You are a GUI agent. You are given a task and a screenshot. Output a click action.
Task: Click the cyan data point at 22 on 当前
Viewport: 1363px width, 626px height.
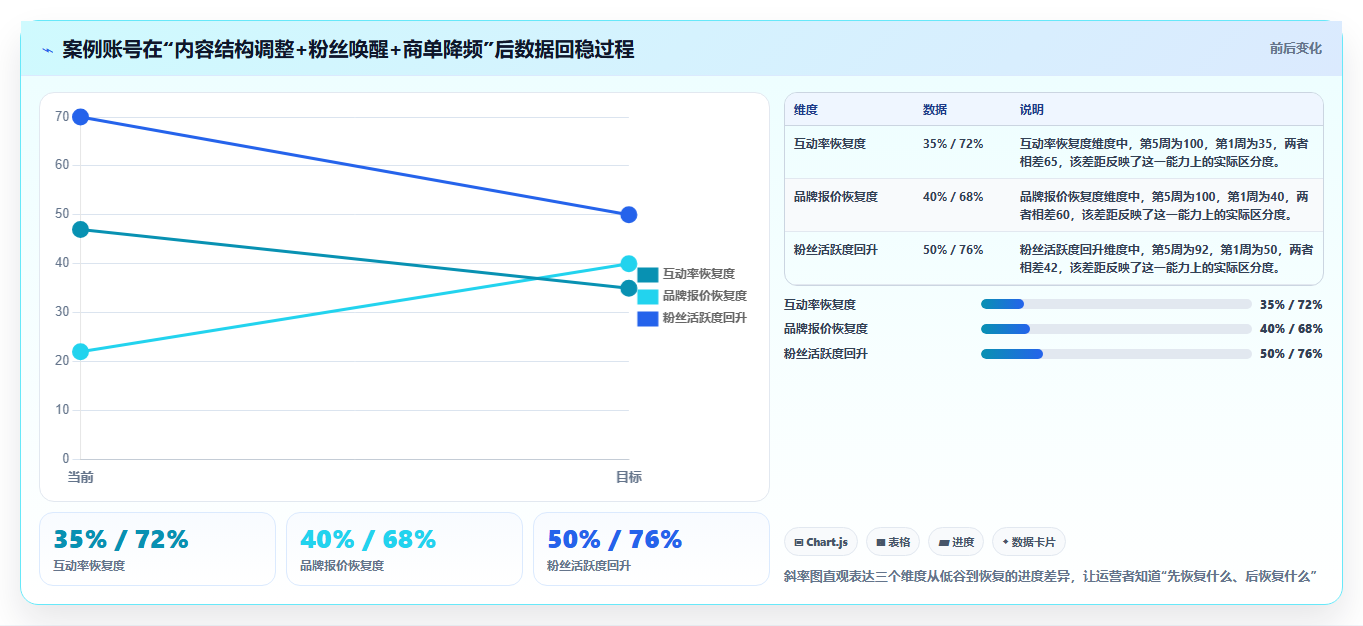pyautogui.click(x=81, y=352)
